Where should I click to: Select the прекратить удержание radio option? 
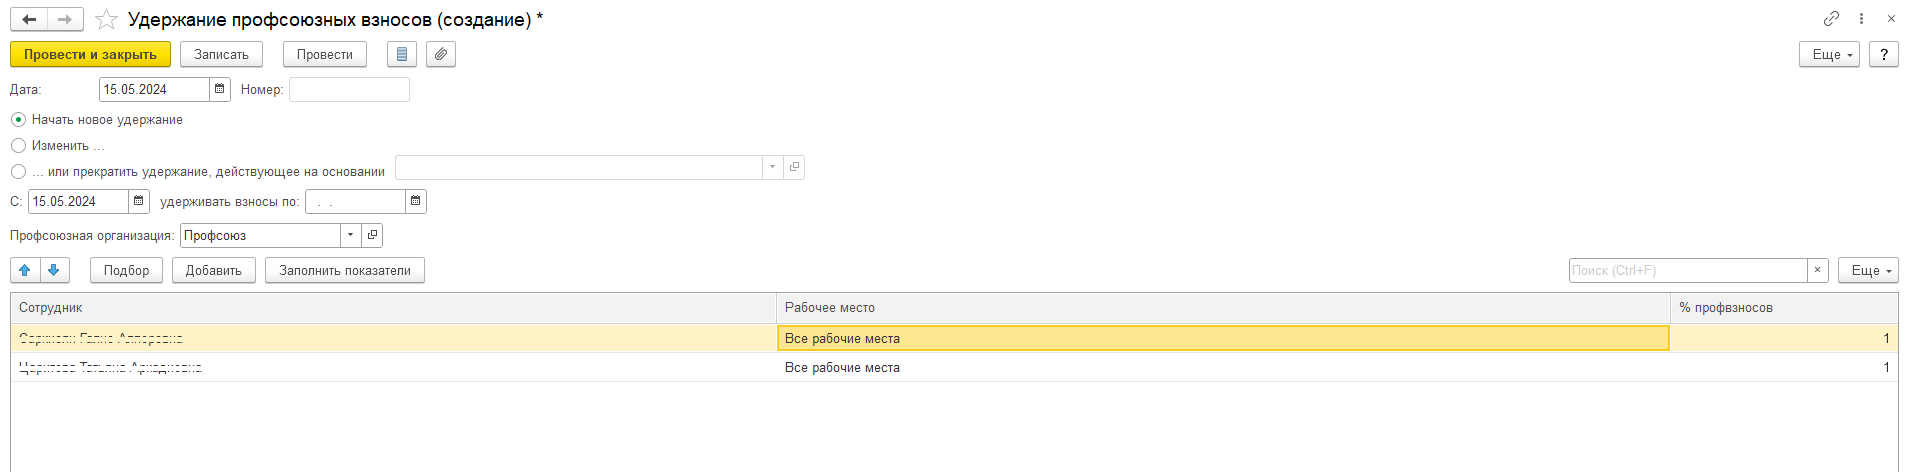coord(18,171)
